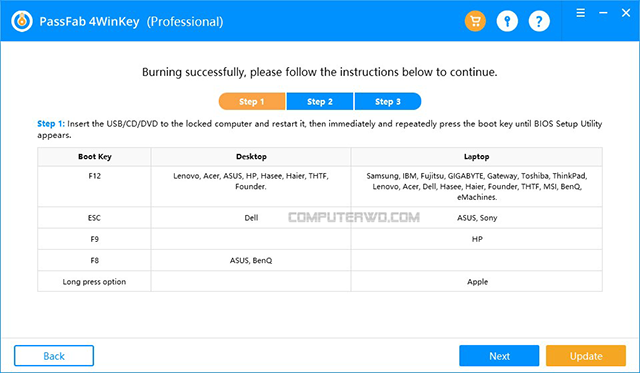Screen dimensions: 640x373
Task: Select the Boot Key column header
Action: click(x=94, y=157)
